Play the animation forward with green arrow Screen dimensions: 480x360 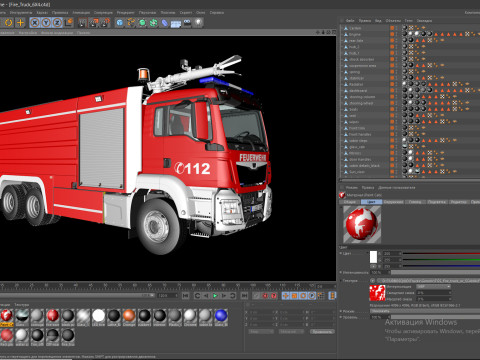pos(215,296)
